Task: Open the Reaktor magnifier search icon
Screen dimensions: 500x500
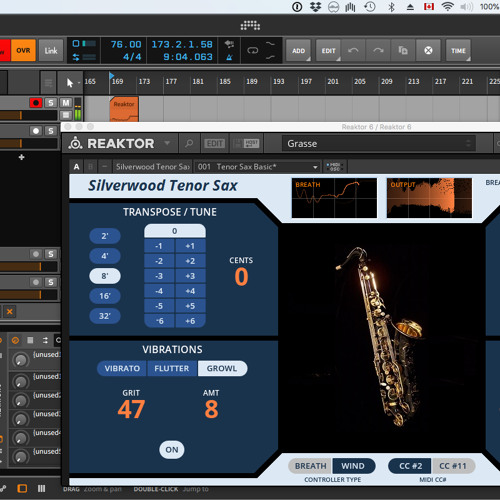Action: (189, 143)
